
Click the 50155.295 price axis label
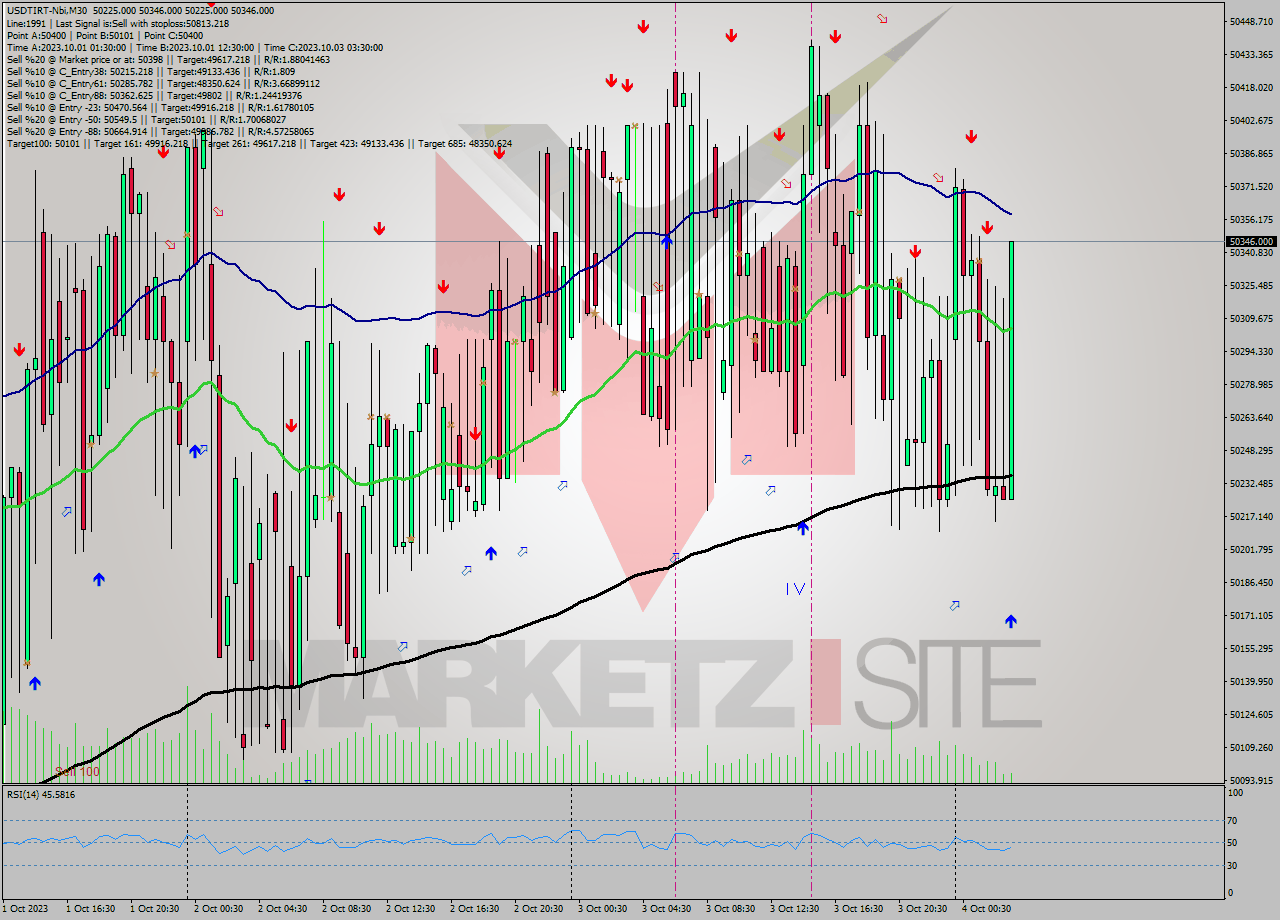click(x=1250, y=648)
